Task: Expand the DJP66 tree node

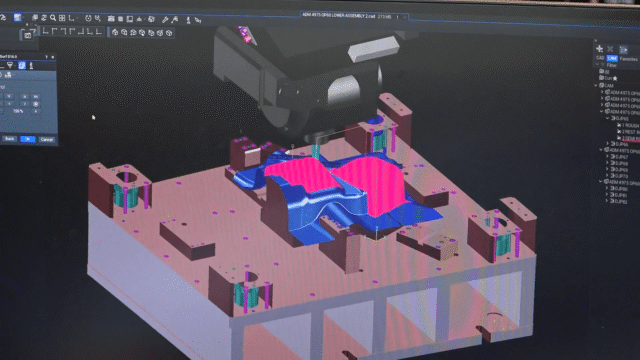Action: coord(608,144)
